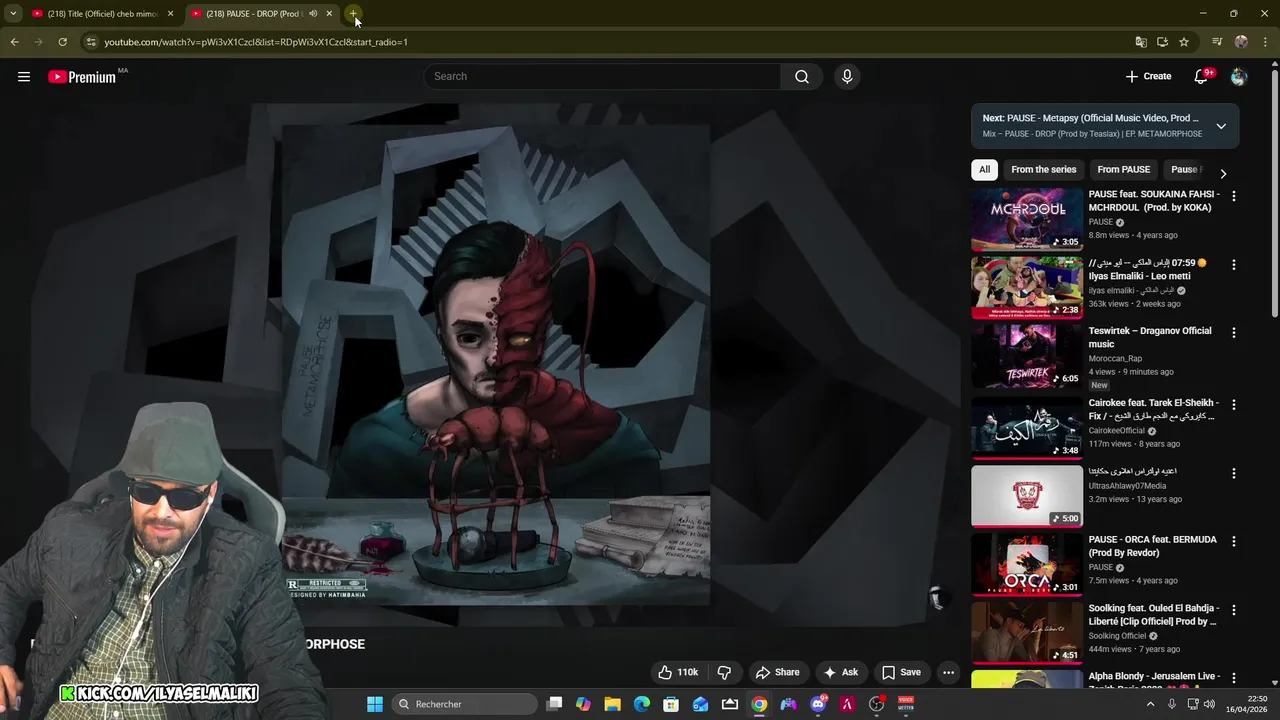This screenshot has height=720, width=1280.
Task: Open Windows Start menu
Action: tap(374, 704)
